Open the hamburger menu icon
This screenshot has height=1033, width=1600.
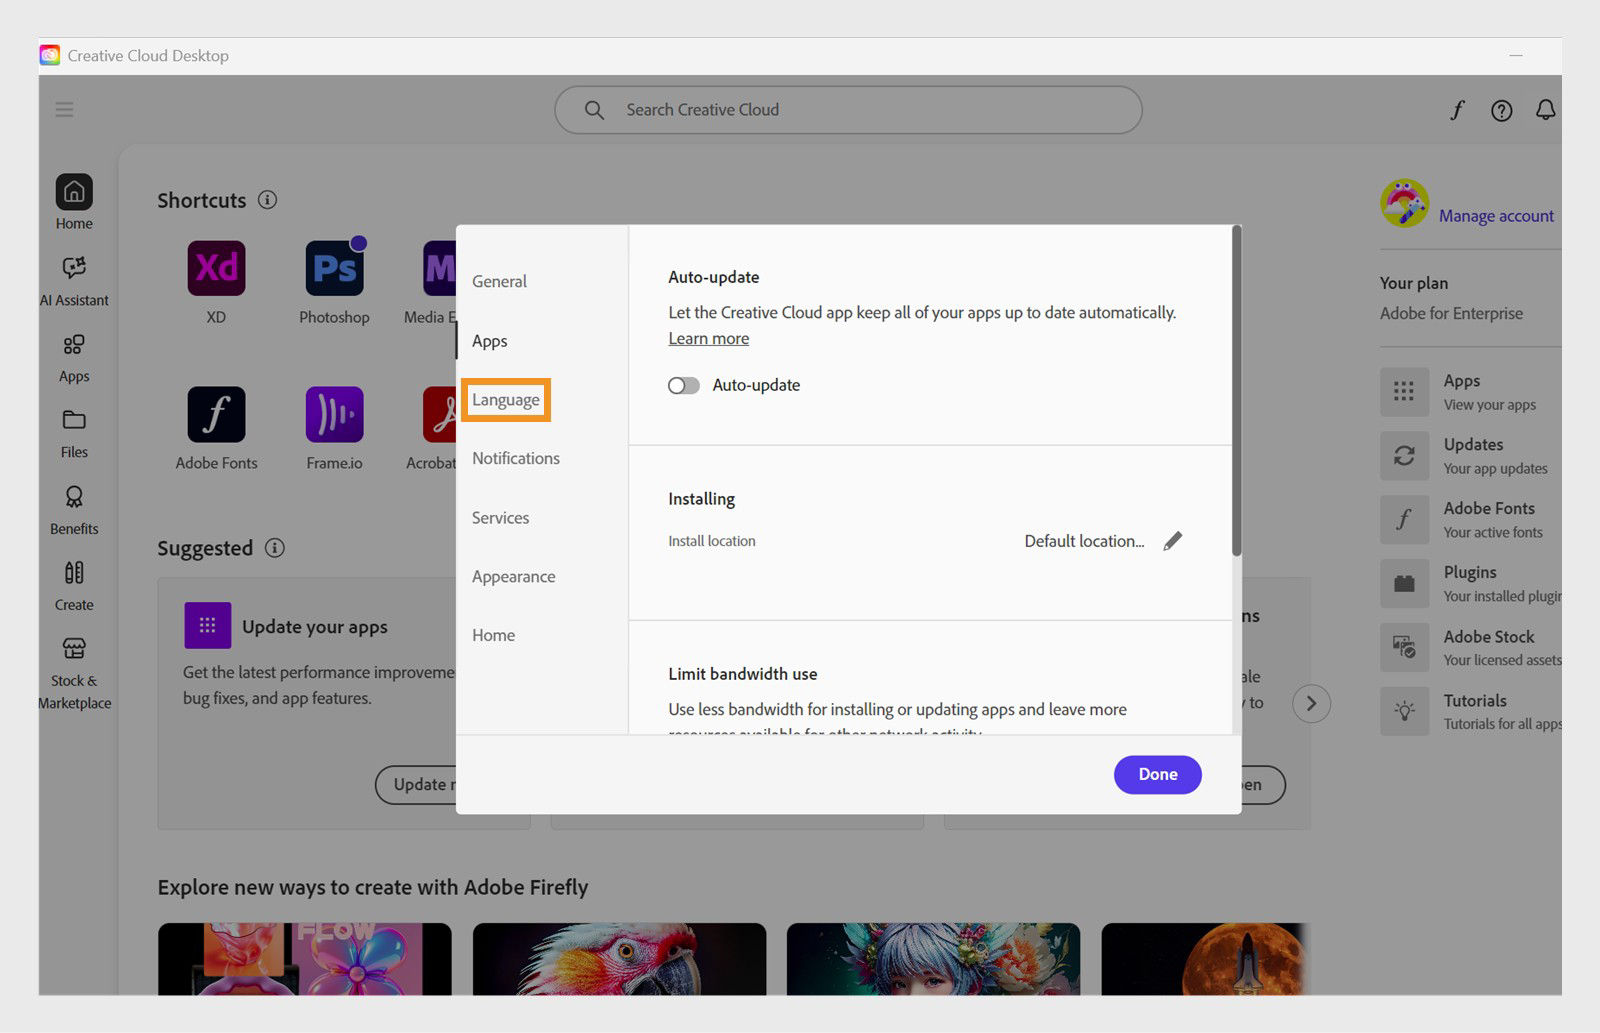pyautogui.click(x=64, y=109)
